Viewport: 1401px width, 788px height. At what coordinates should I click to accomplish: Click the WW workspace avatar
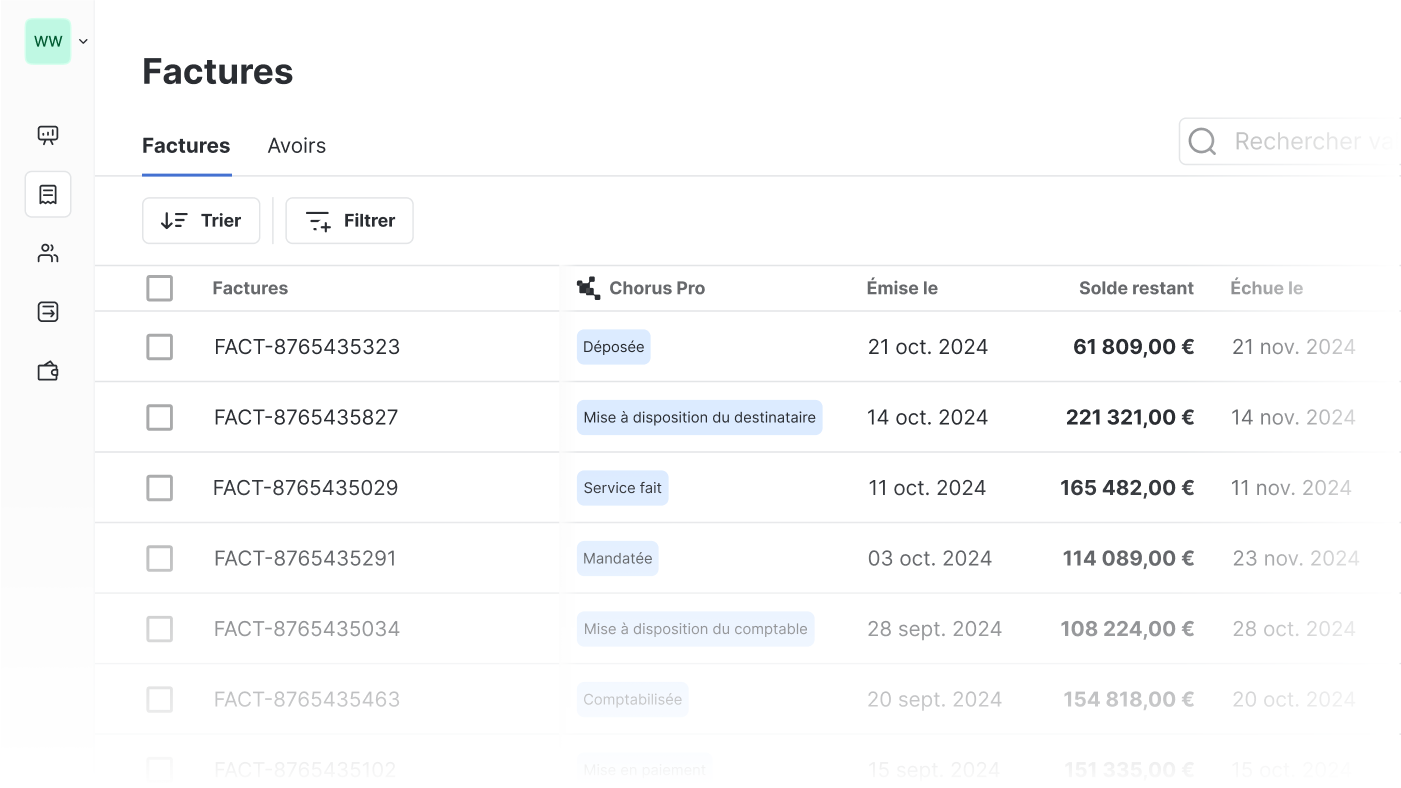click(47, 41)
